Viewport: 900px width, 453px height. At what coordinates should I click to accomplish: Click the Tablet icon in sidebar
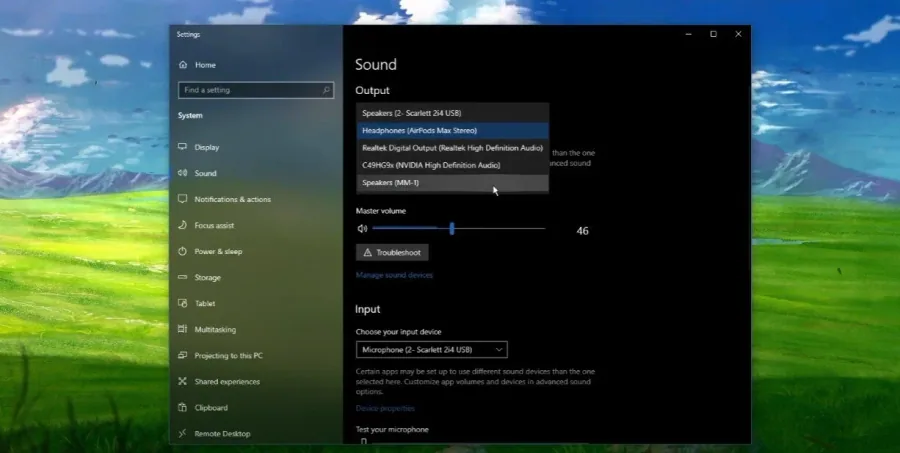(183, 303)
